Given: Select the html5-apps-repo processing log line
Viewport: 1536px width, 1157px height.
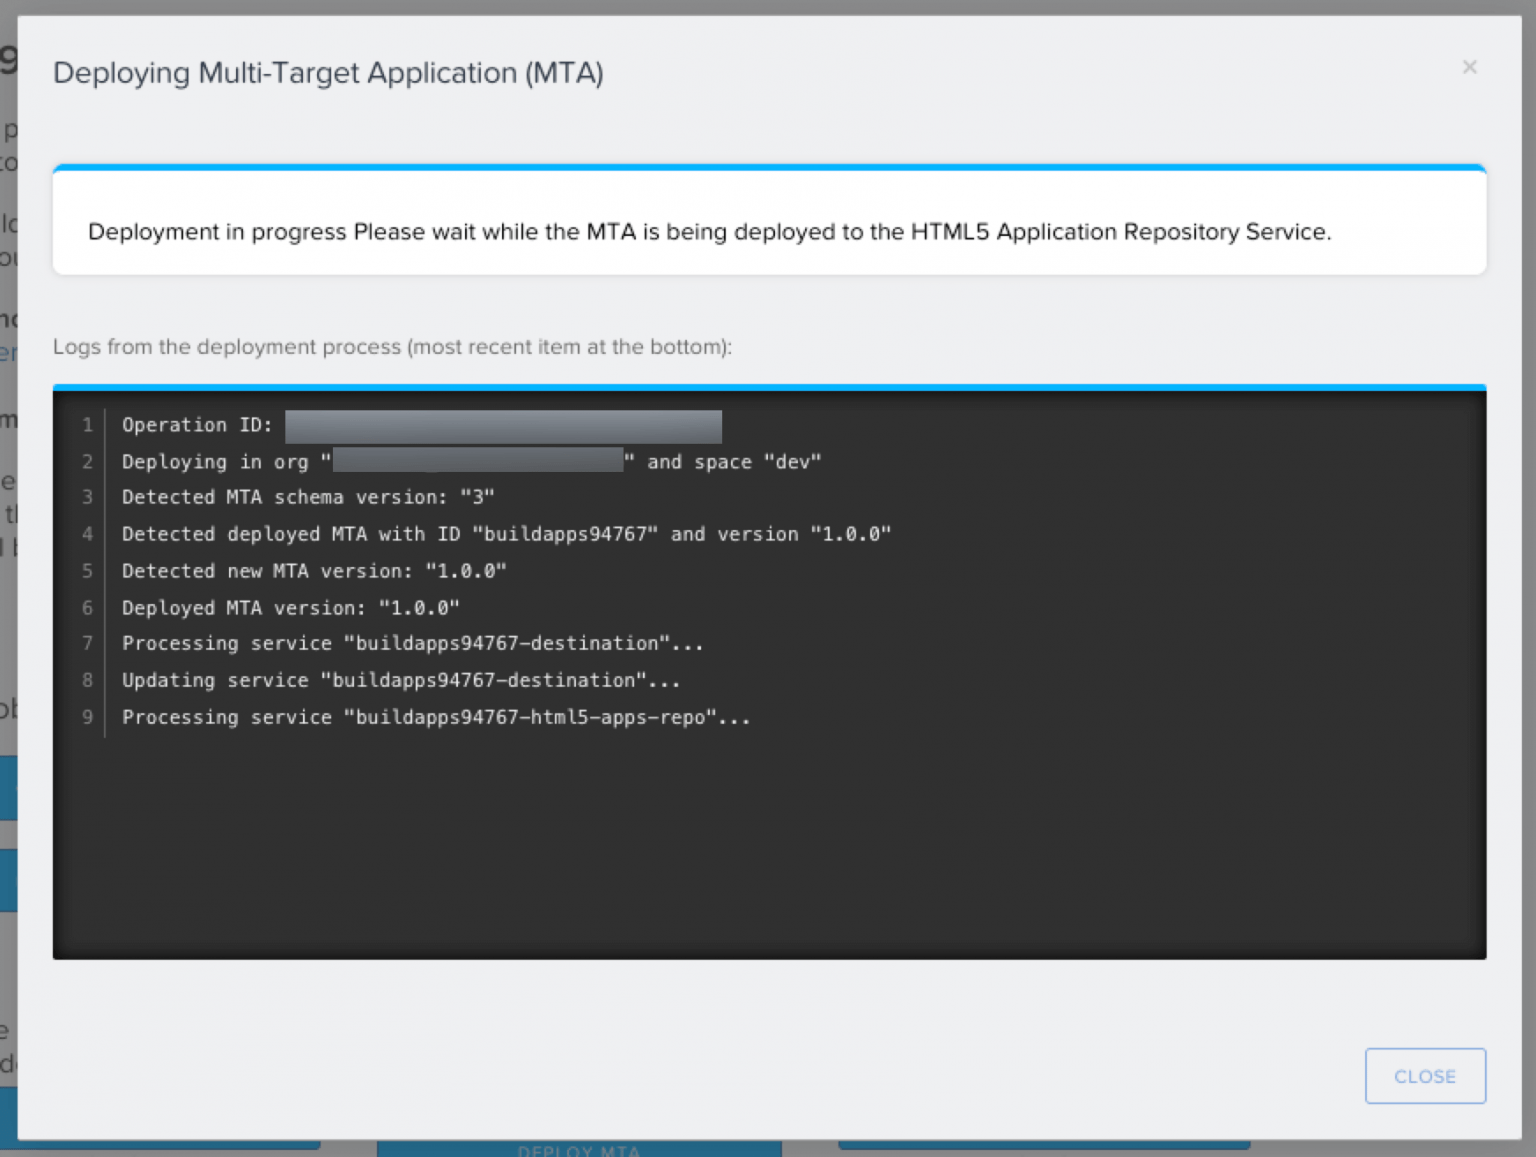Looking at the screenshot, I should [x=435, y=717].
